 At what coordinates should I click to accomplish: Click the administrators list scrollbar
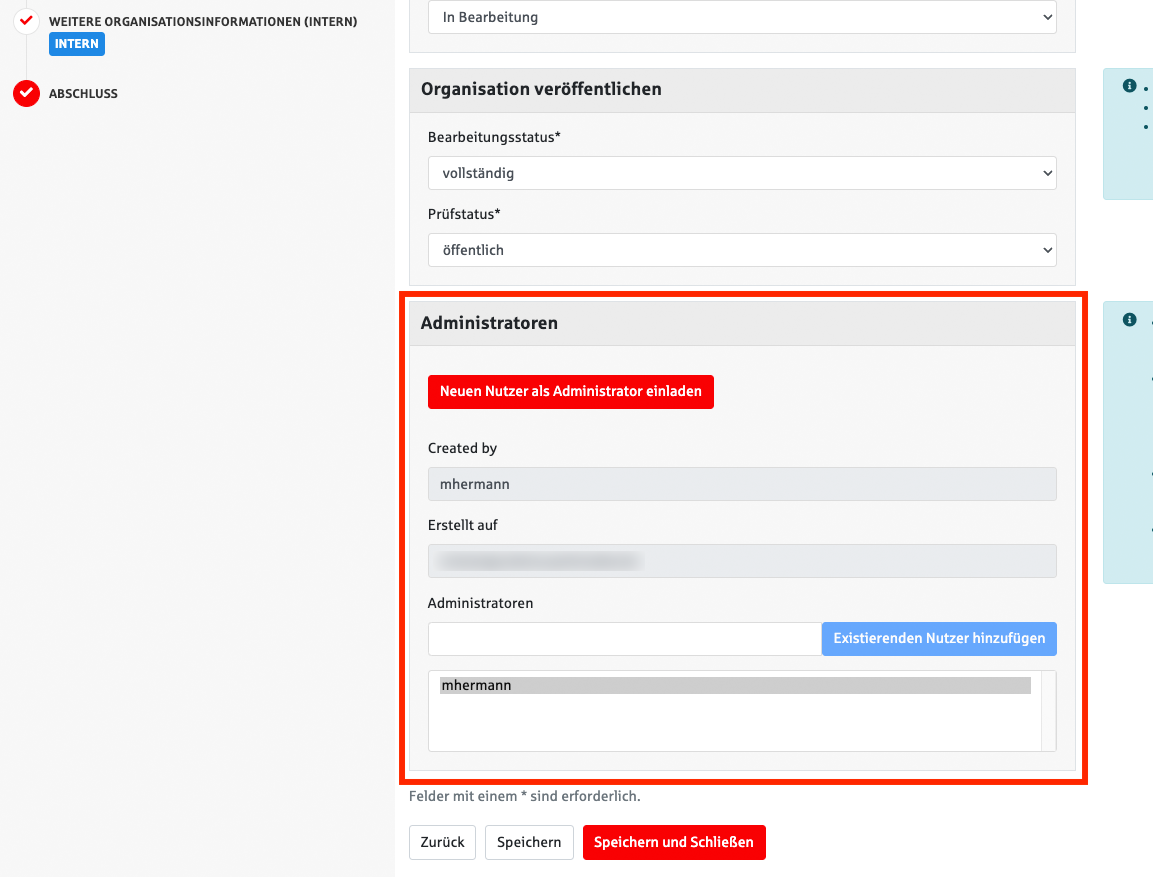point(1048,710)
